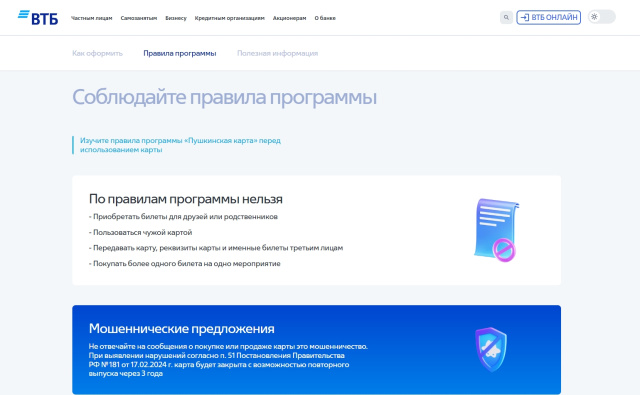Click the fraud warning paragraph text
The height and width of the screenshot is (395, 640).
pyautogui.click(x=228, y=360)
